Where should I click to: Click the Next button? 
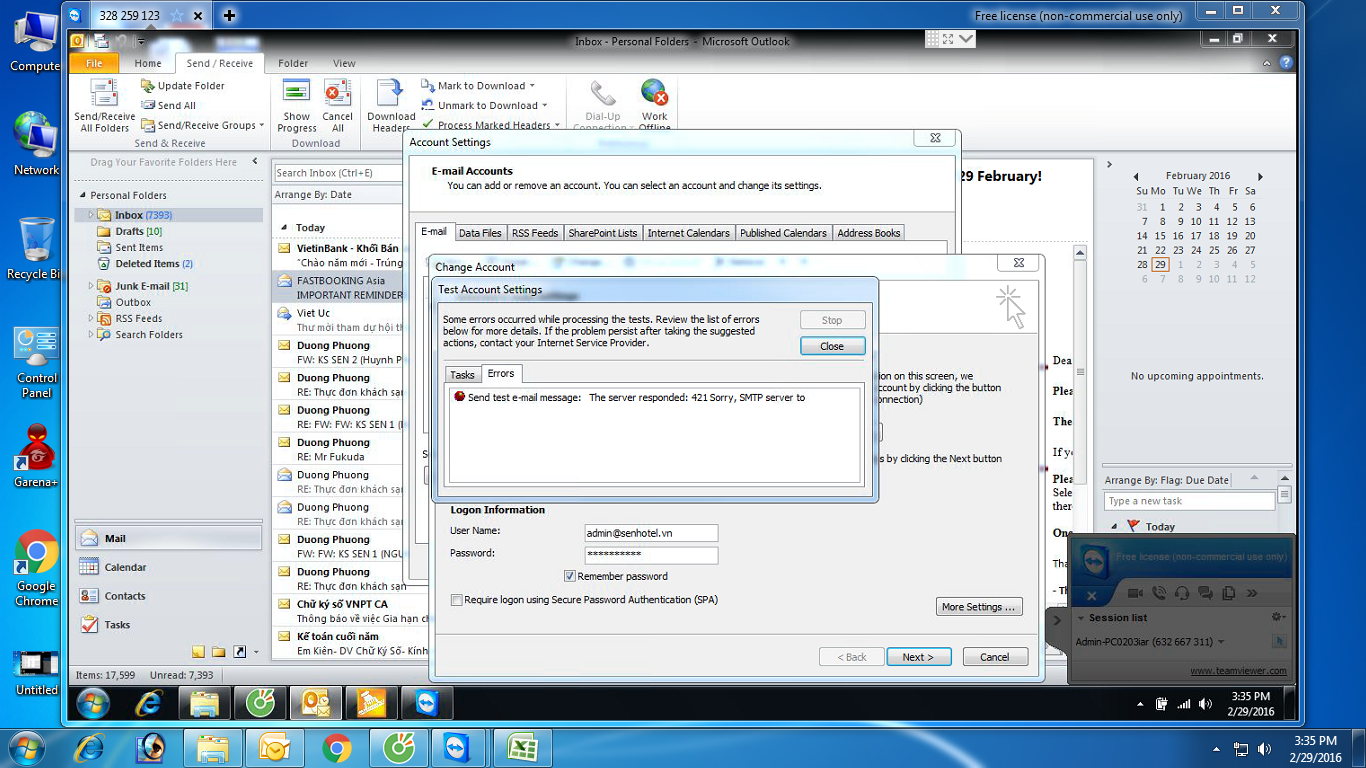(x=918, y=657)
